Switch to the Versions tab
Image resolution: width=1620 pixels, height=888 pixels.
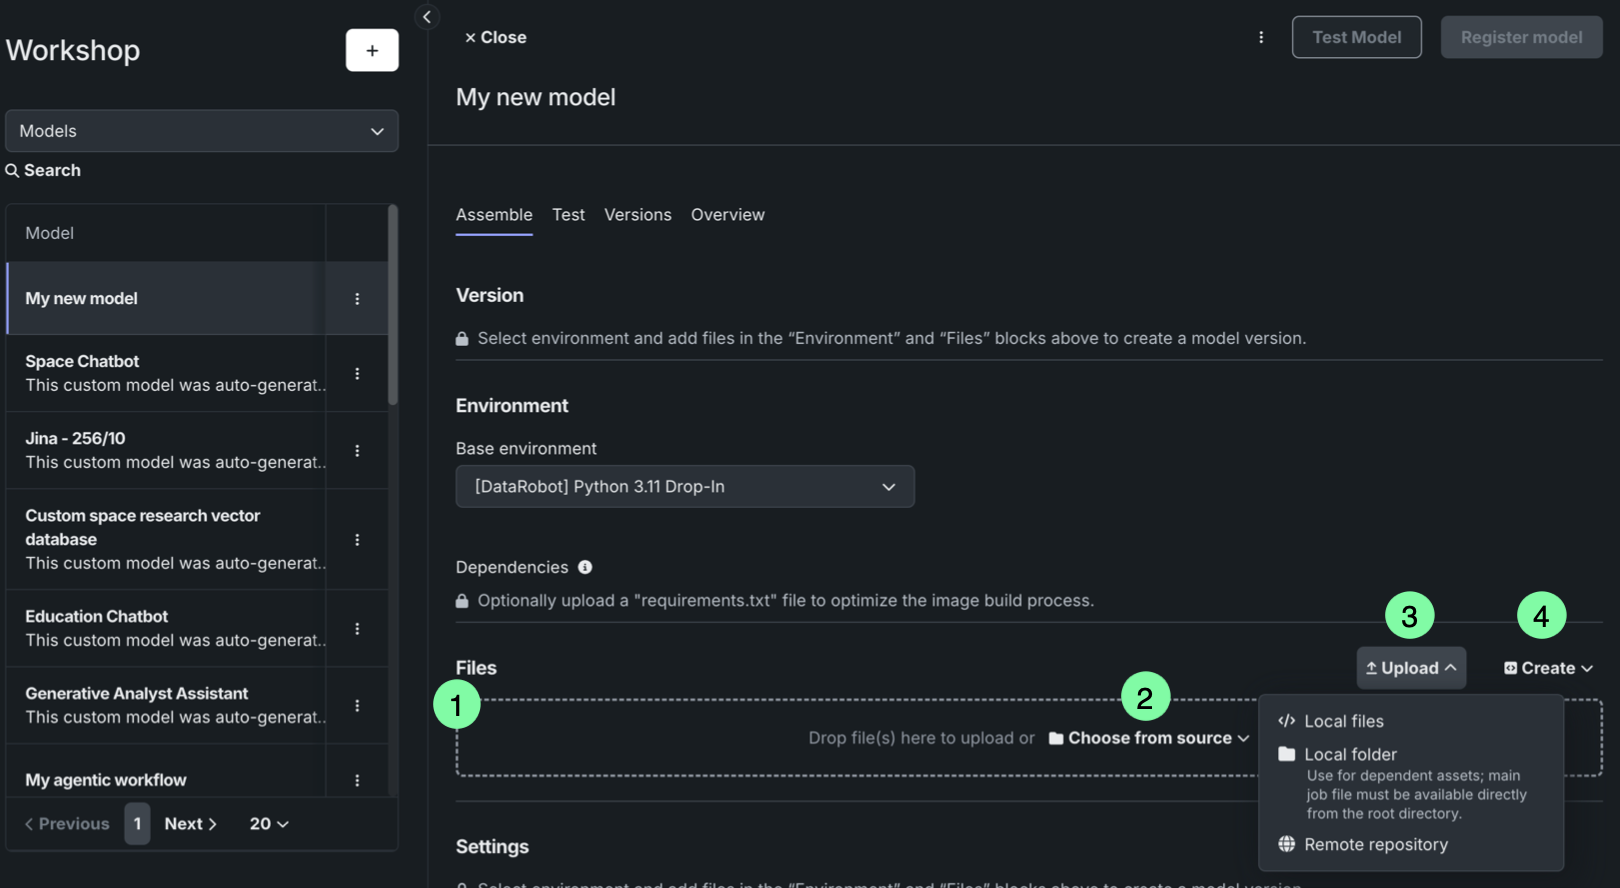(637, 215)
